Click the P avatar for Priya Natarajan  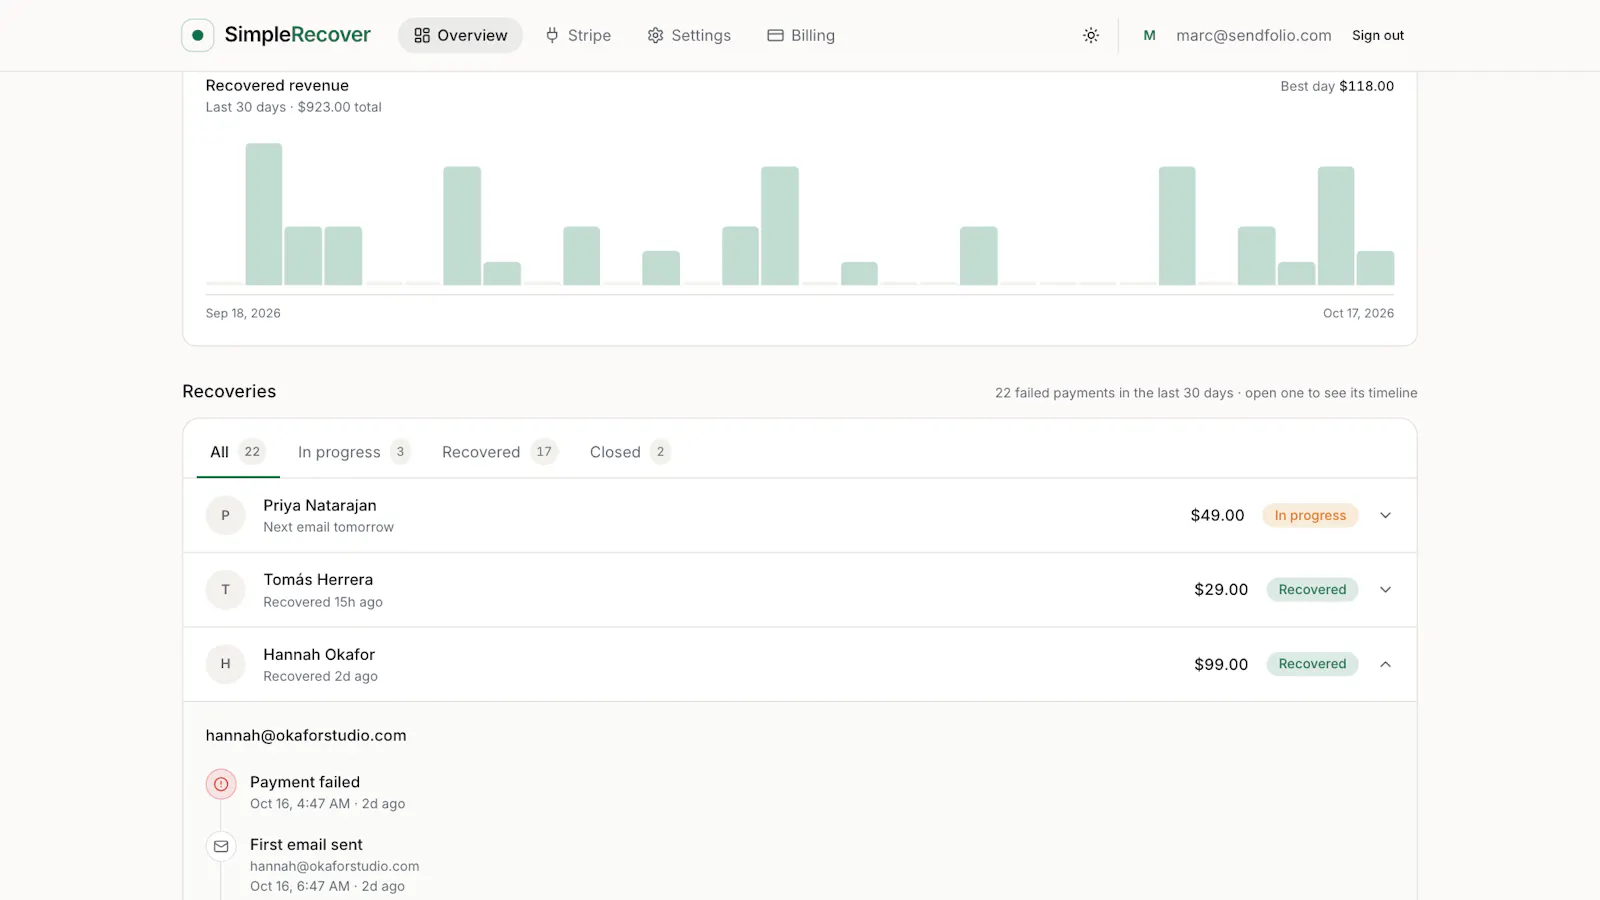[225, 515]
